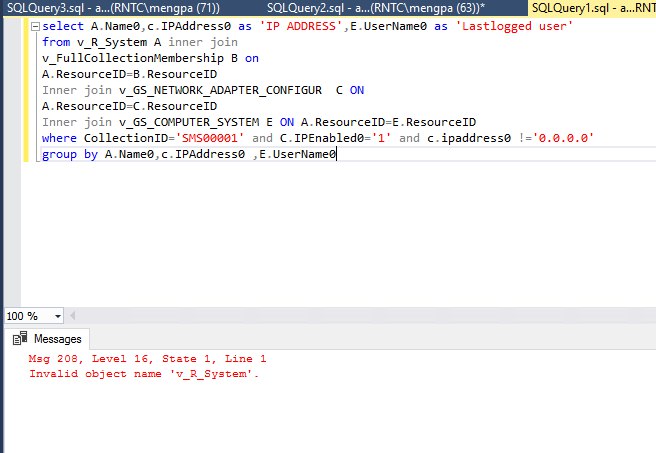Click 'E.UserName0' at end of group by
The image size is (656, 453).
[297, 155]
